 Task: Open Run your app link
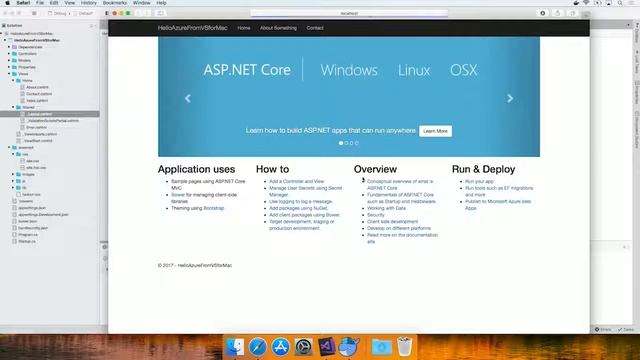(x=479, y=181)
